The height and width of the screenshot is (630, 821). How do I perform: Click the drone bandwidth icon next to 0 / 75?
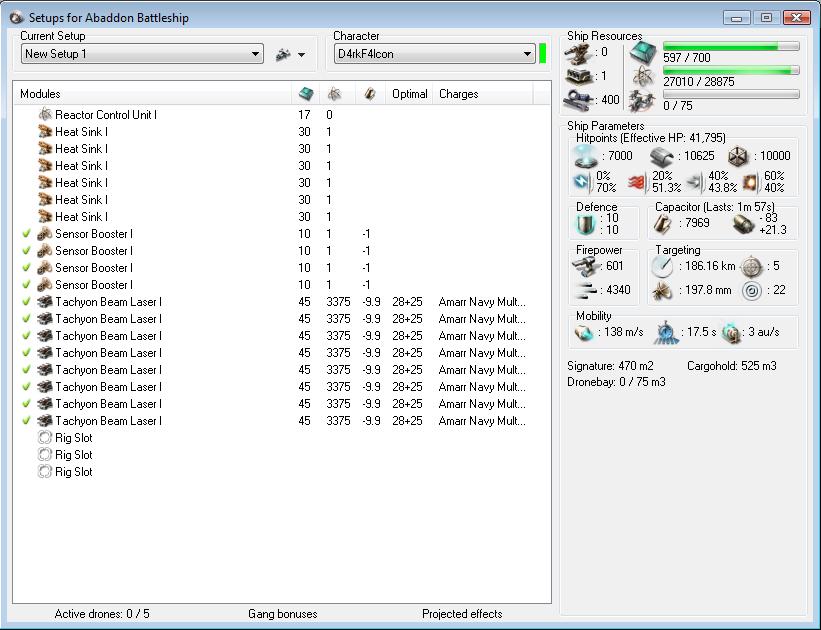tap(642, 101)
